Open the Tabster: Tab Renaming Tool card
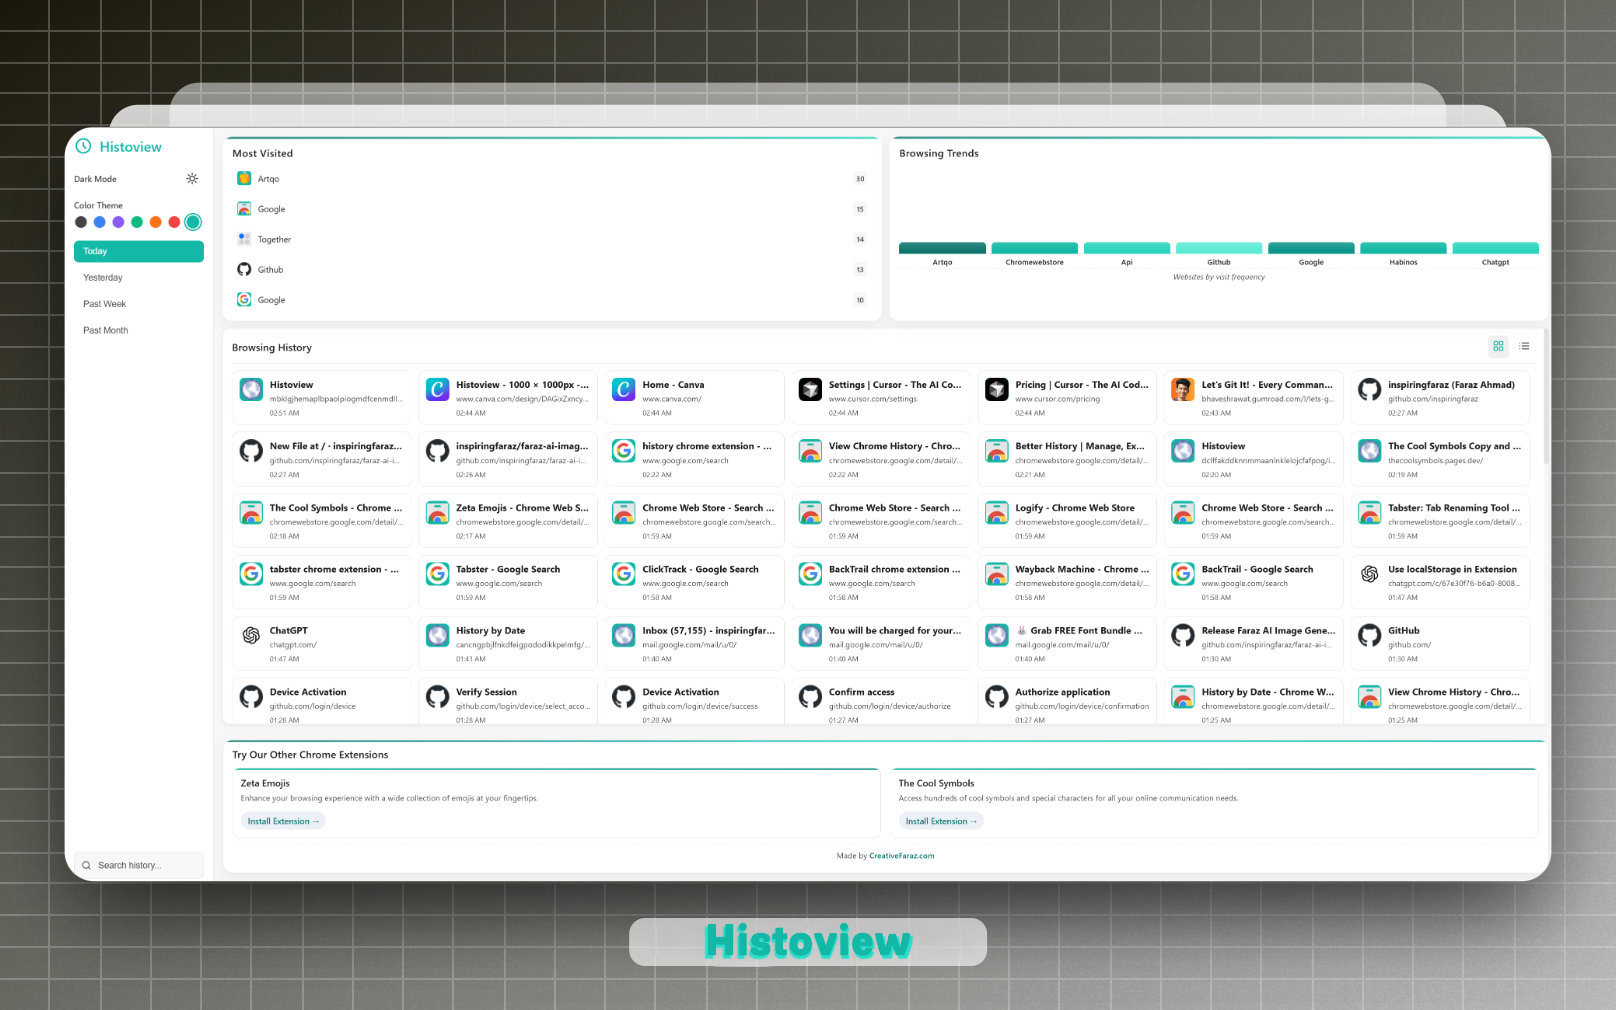The image size is (1616, 1010). coord(1440,520)
